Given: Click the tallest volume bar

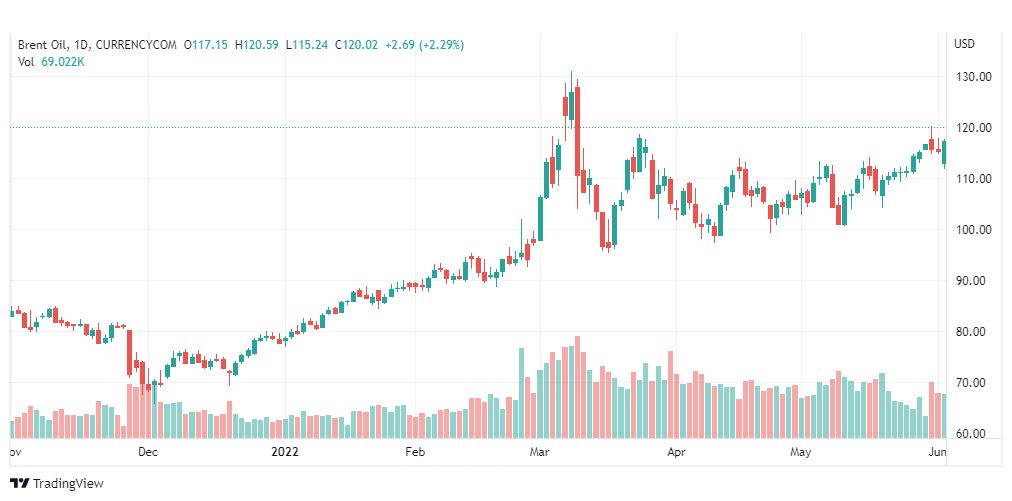Looking at the screenshot, I should tap(578, 388).
